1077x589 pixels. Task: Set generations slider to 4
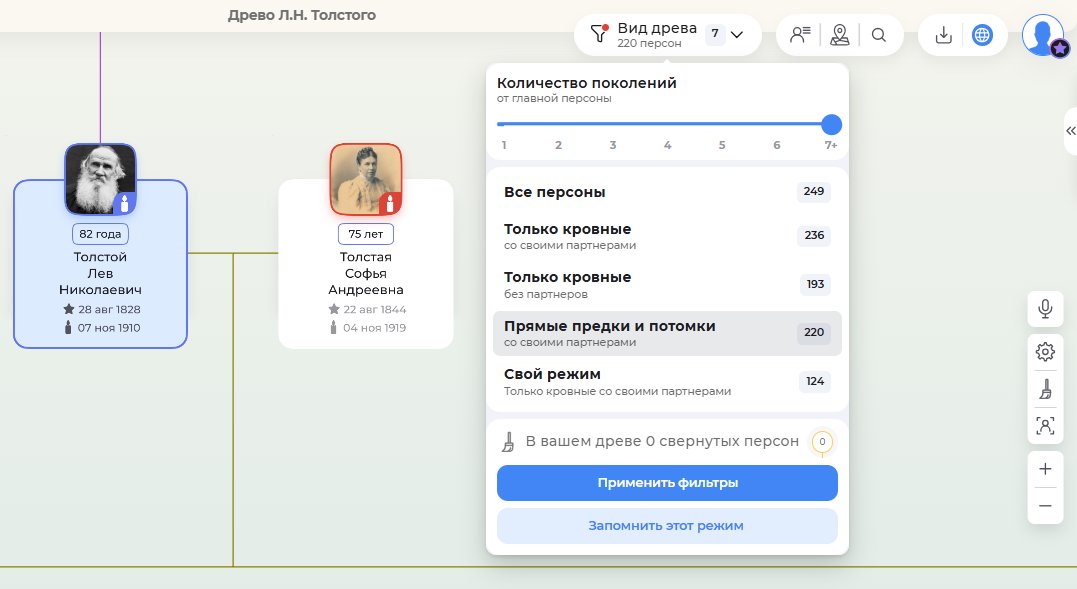pos(667,125)
